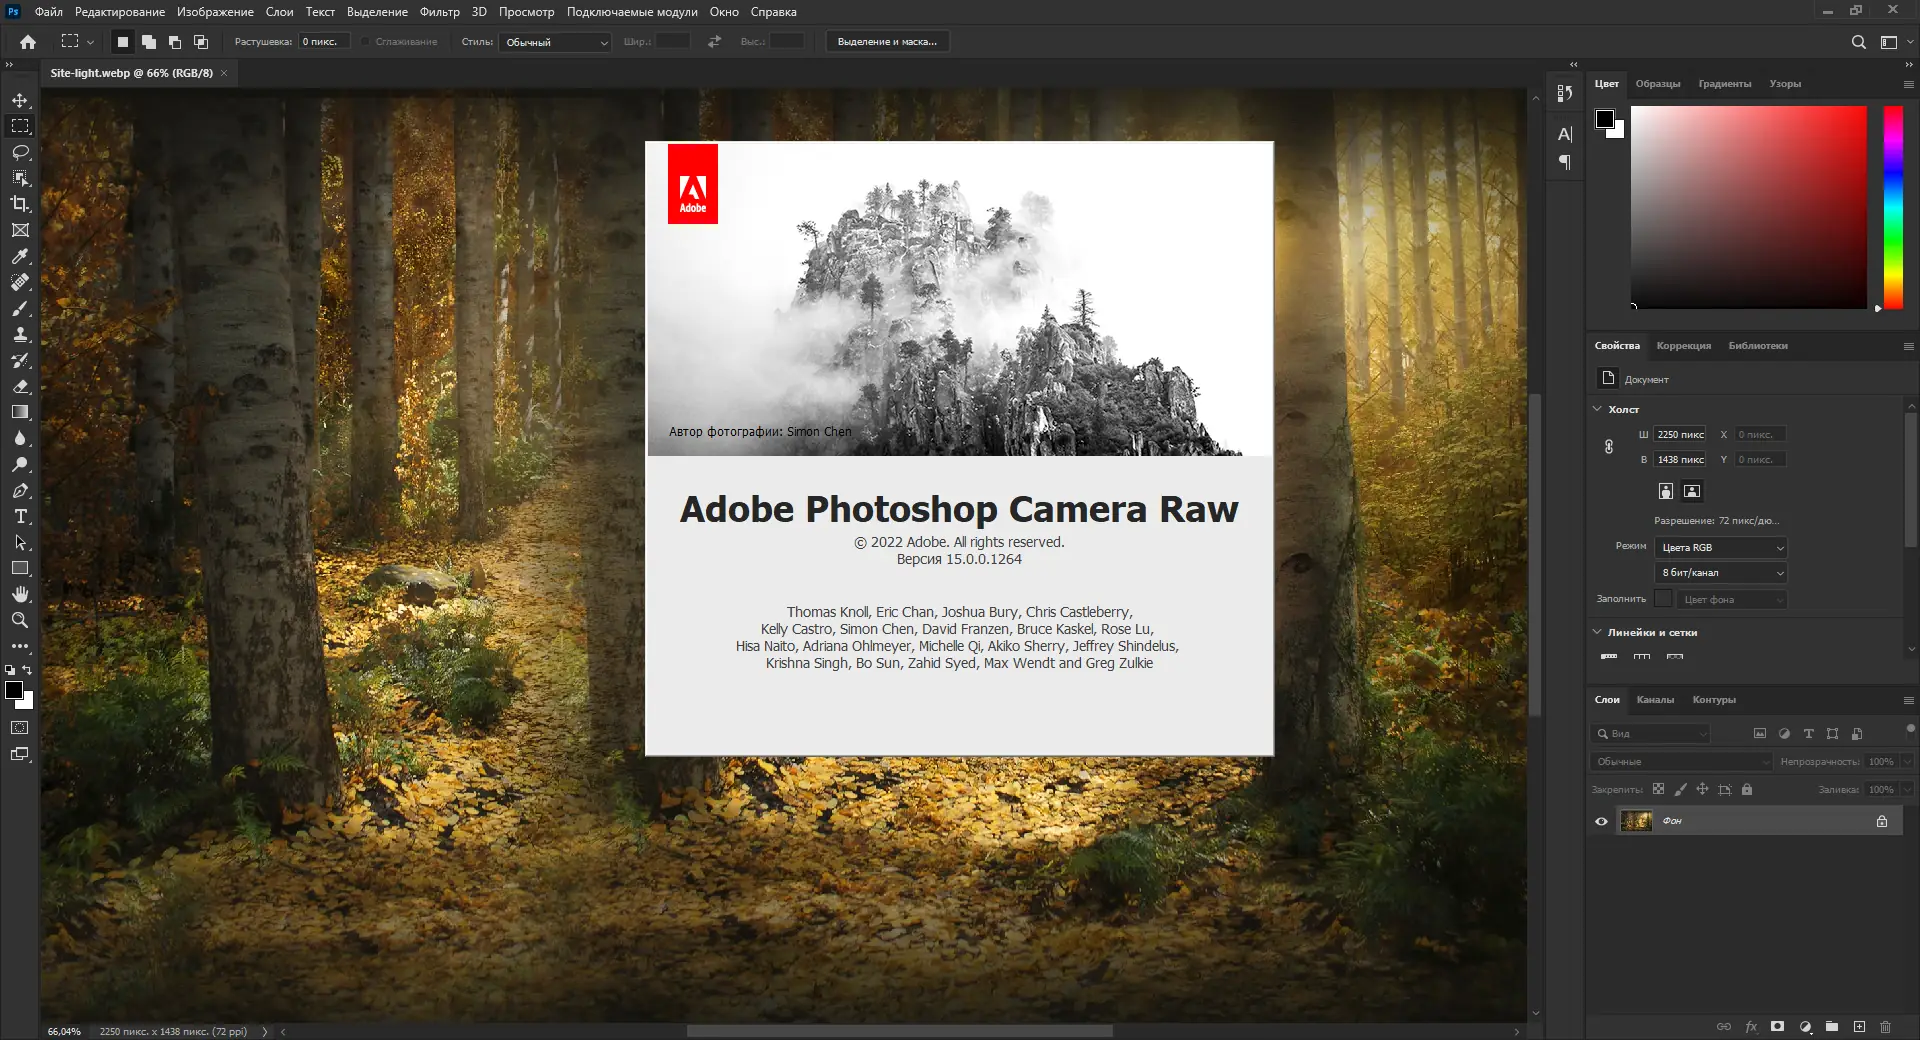The width and height of the screenshot is (1920, 1040).
Task: Switch to the Каналы tab
Action: pos(1655,700)
